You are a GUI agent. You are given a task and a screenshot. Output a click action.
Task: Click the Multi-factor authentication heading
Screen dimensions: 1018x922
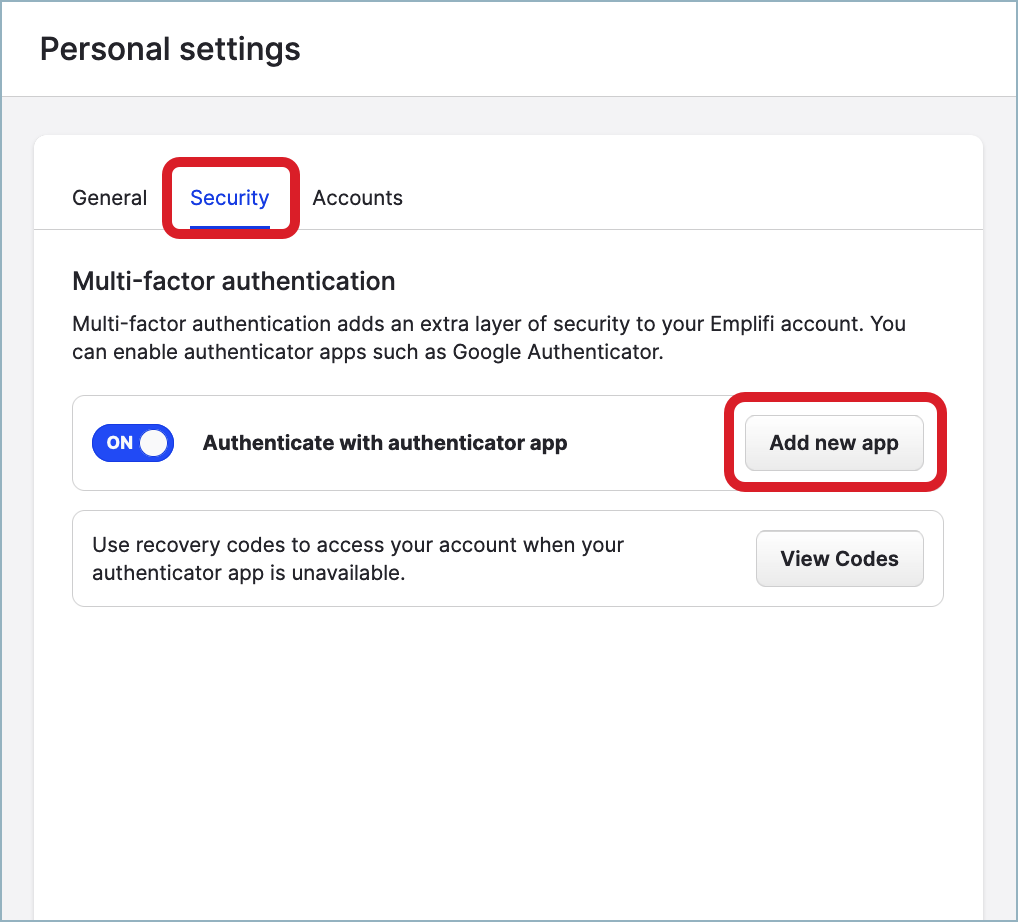[x=234, y=281]
